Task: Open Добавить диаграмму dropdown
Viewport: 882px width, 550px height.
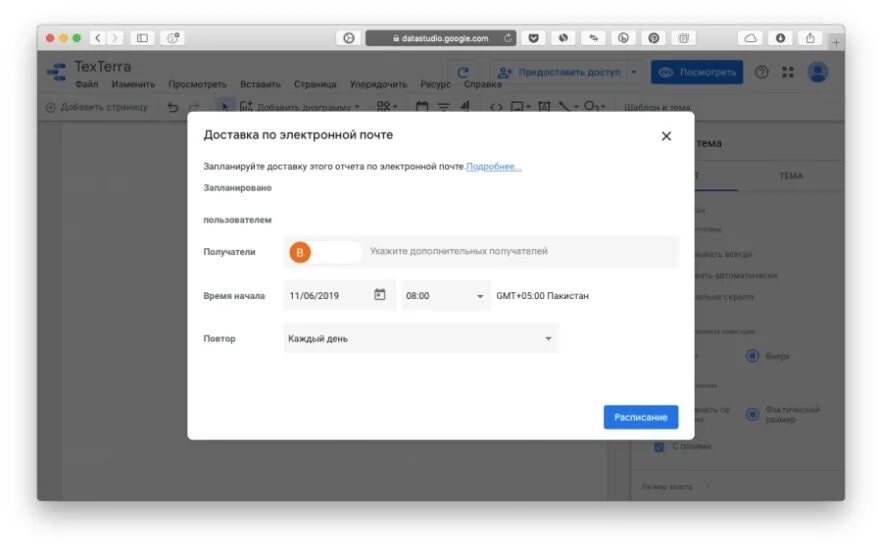Action: click(x=300, y=107)
